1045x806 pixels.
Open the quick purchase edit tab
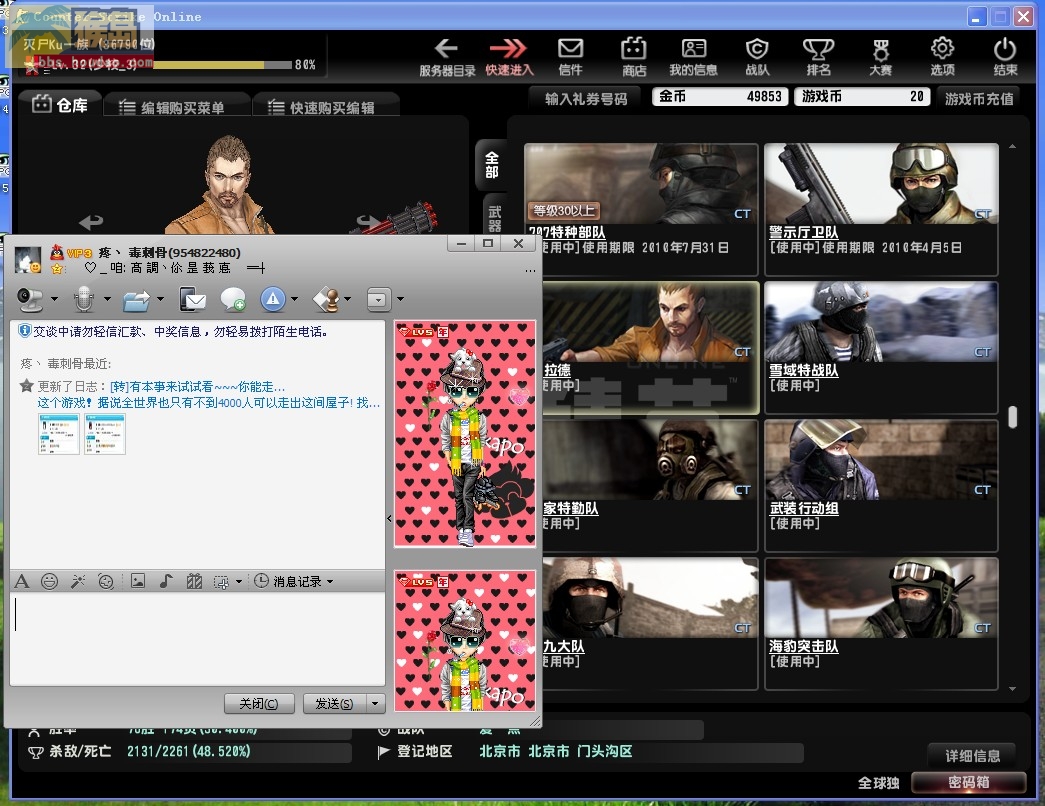point(327,107)
